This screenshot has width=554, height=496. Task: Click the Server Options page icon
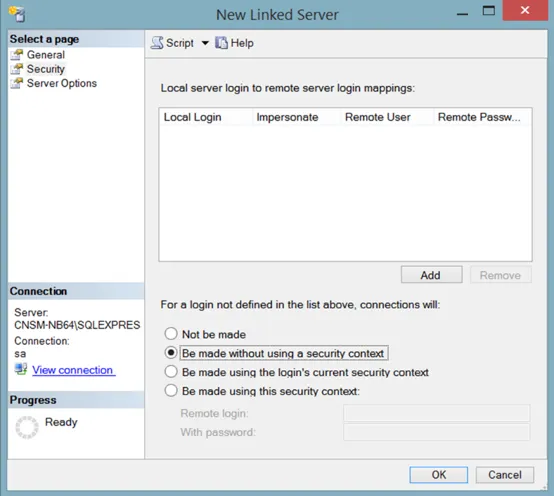17,83
